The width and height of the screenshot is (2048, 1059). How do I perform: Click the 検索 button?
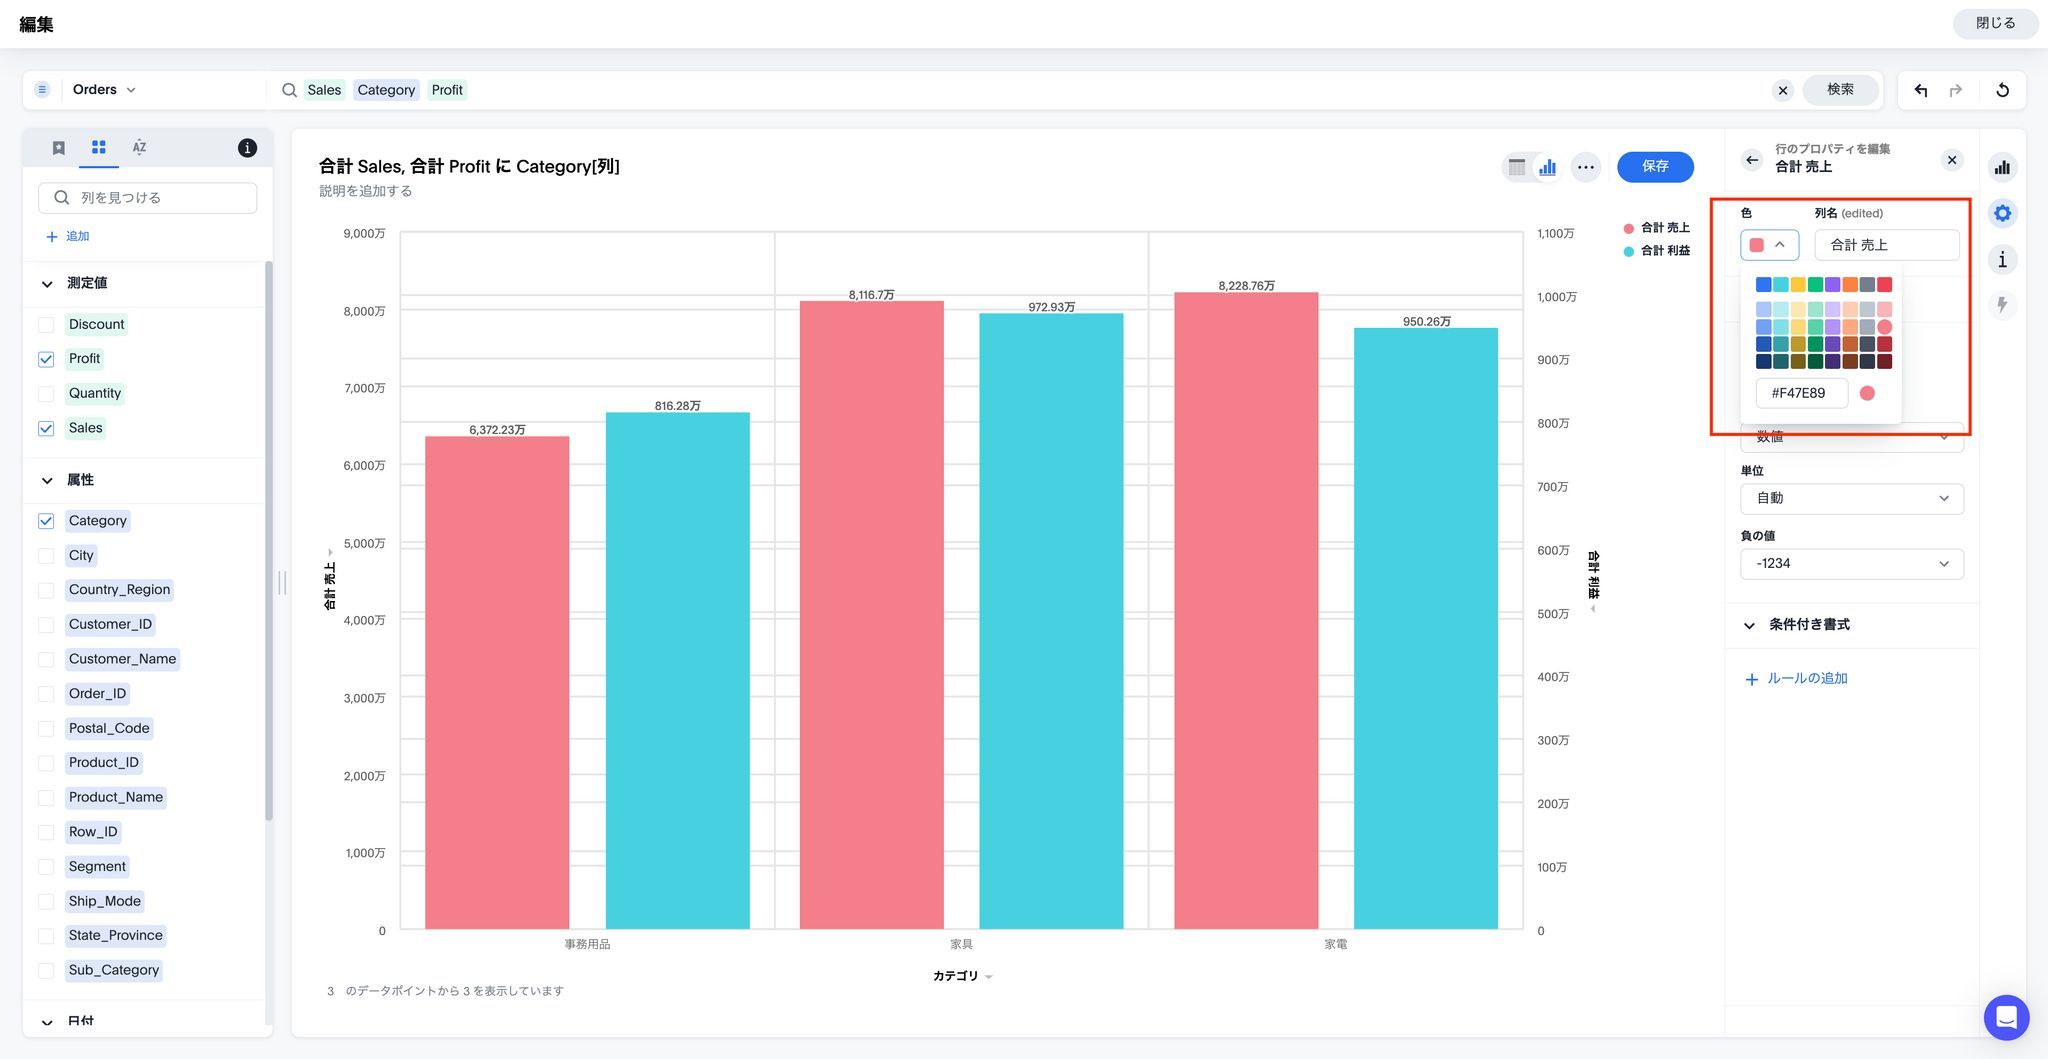pyautogui.click(x=1840, y=90)
